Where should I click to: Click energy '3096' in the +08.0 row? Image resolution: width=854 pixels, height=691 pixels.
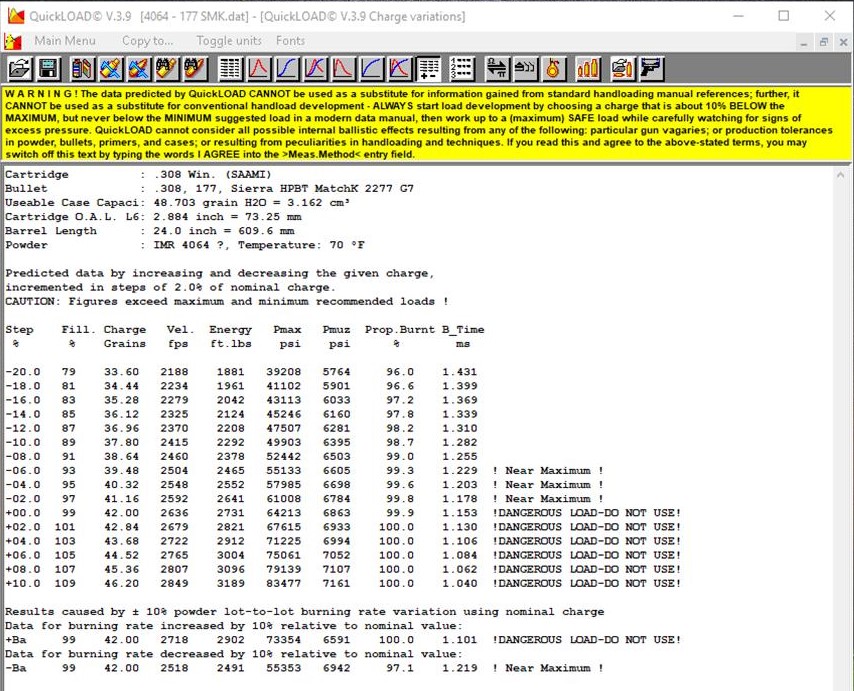pos(230,570)
